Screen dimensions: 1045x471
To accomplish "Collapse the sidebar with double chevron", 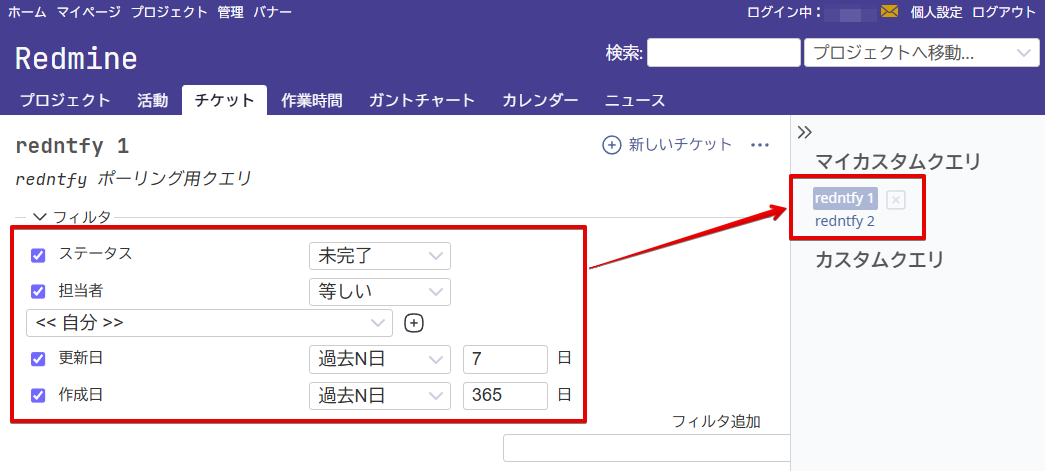I will pyautogui.click(x=804, y=132).
